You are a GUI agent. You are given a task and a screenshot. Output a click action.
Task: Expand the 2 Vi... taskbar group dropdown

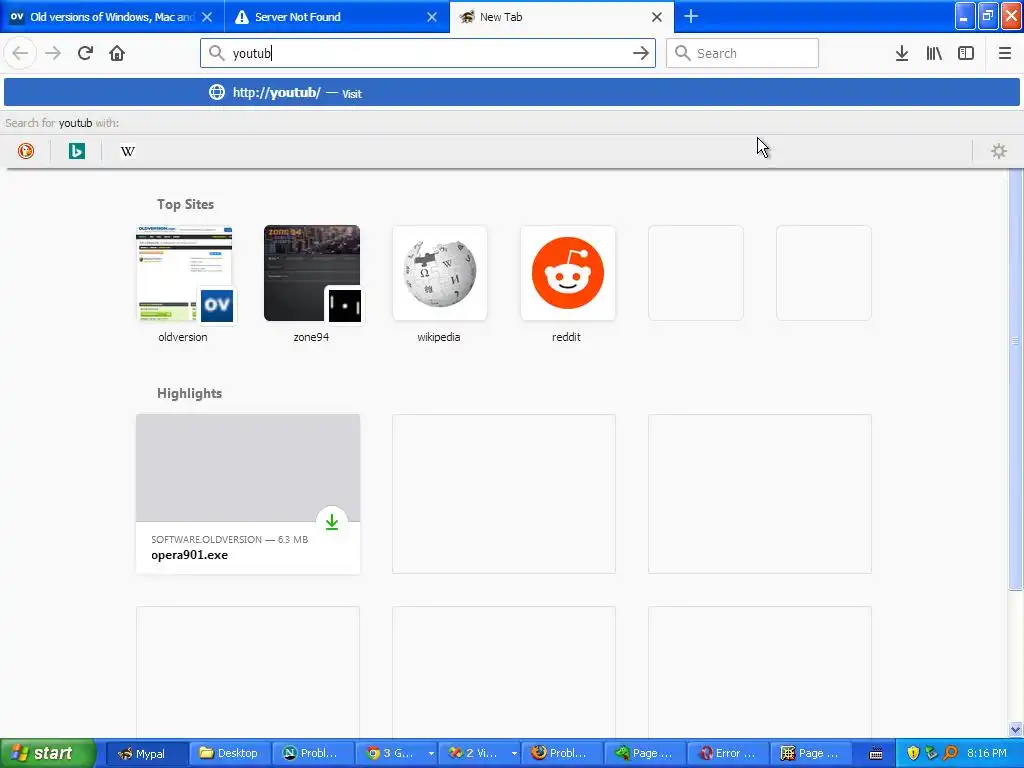click(x=514, y=753)
